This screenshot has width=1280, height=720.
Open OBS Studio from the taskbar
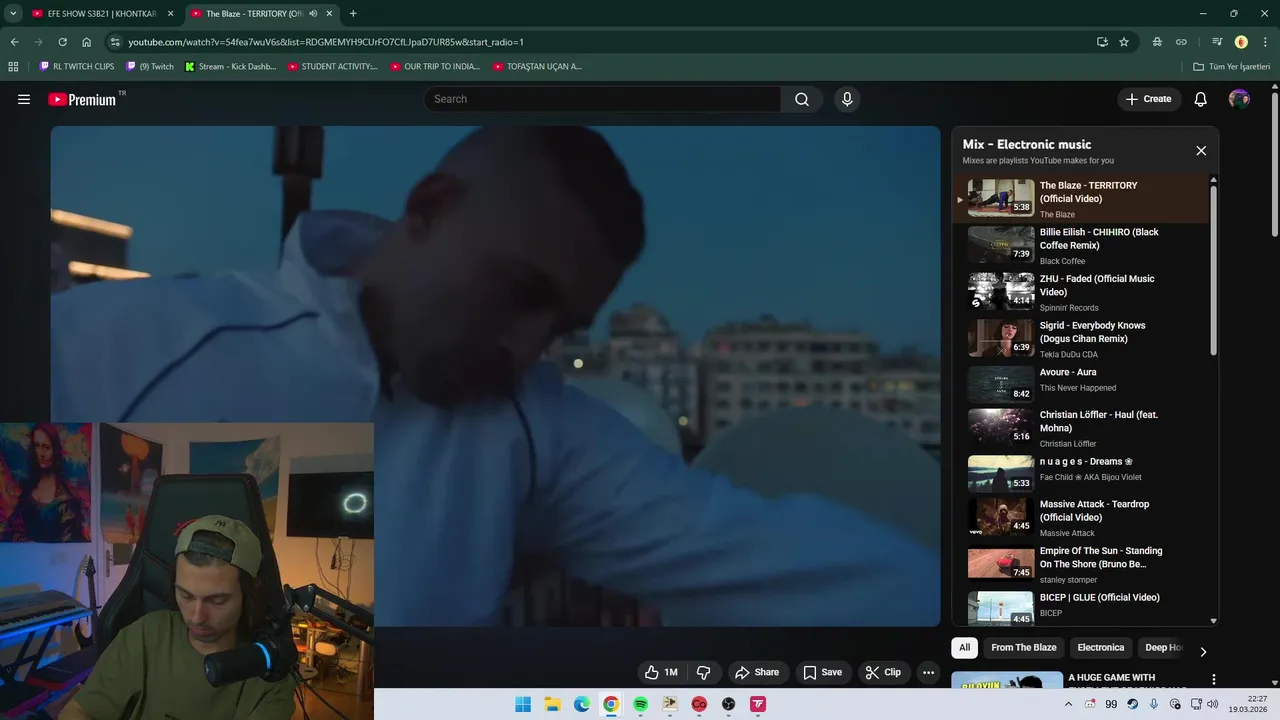tap(728, 704)
